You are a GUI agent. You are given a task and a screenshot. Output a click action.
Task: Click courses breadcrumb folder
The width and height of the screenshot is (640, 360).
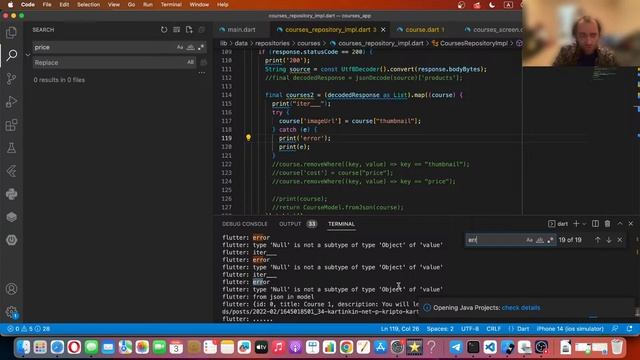(309, 43)
